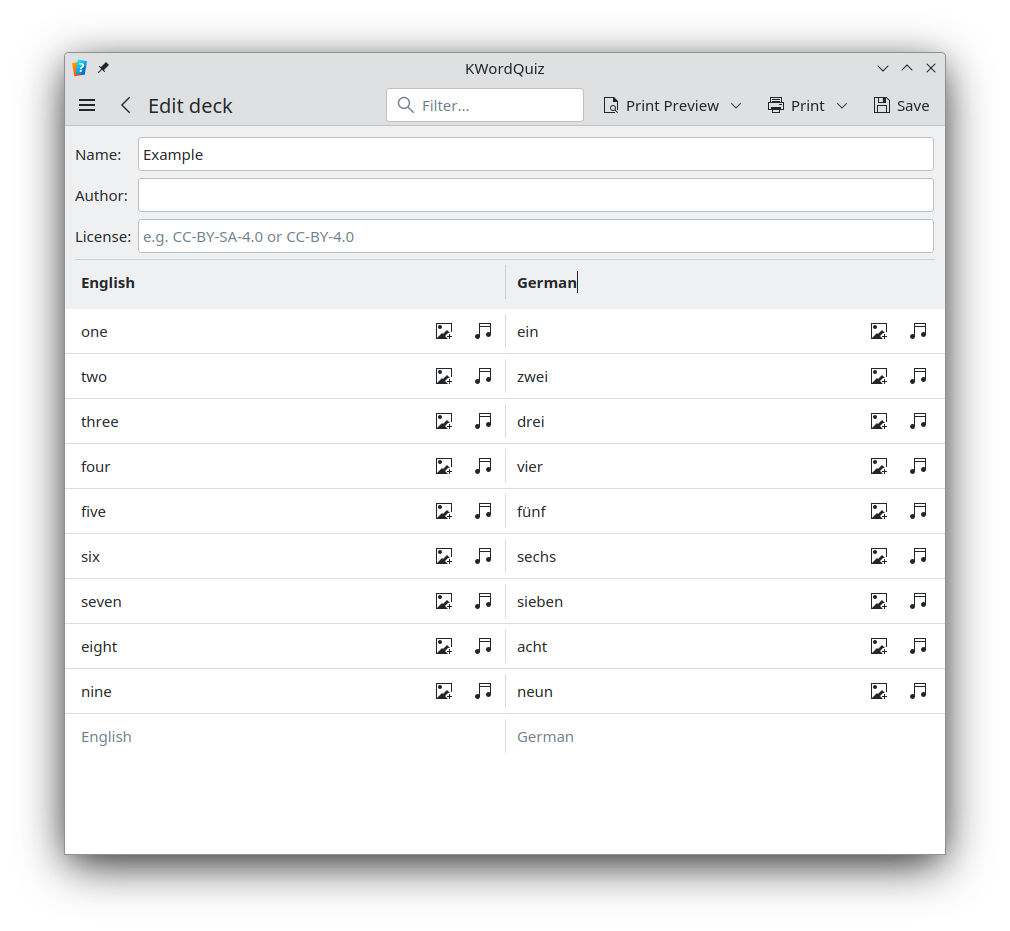This screenshot has height=931, width=1010.
Task: Save the current deck
Action: tap(901, 105)
